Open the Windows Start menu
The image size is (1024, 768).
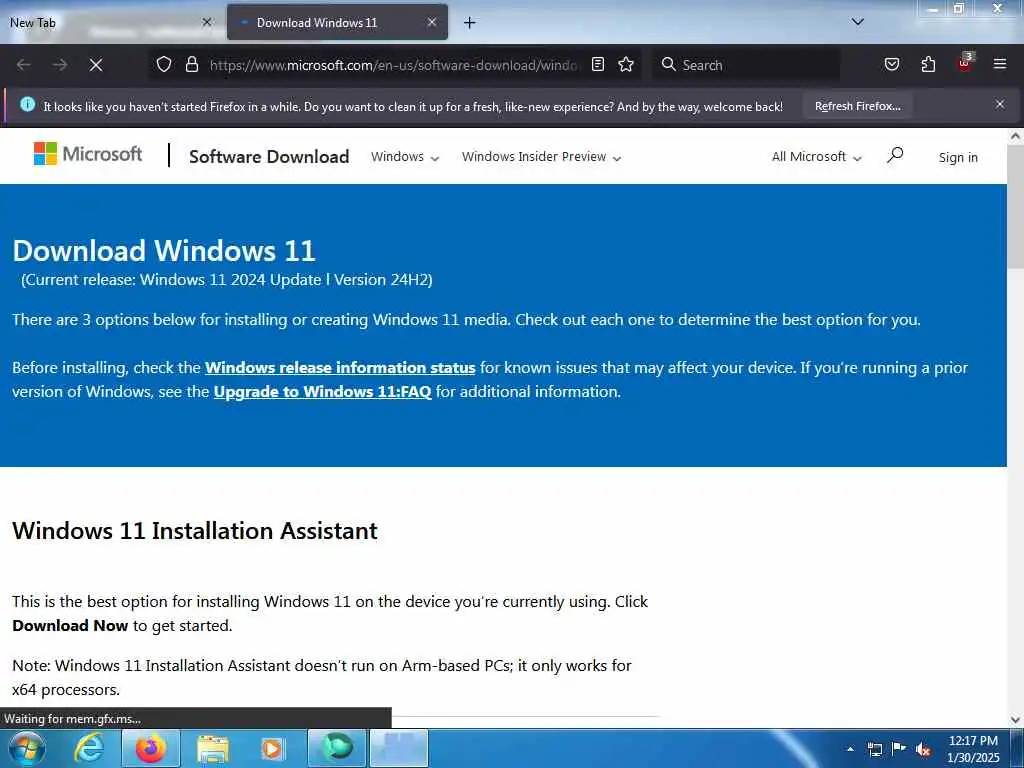point(26,748)
